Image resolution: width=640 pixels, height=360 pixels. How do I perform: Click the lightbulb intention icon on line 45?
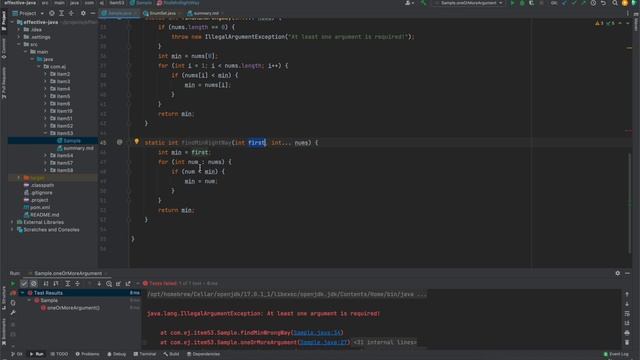[137, 142]
